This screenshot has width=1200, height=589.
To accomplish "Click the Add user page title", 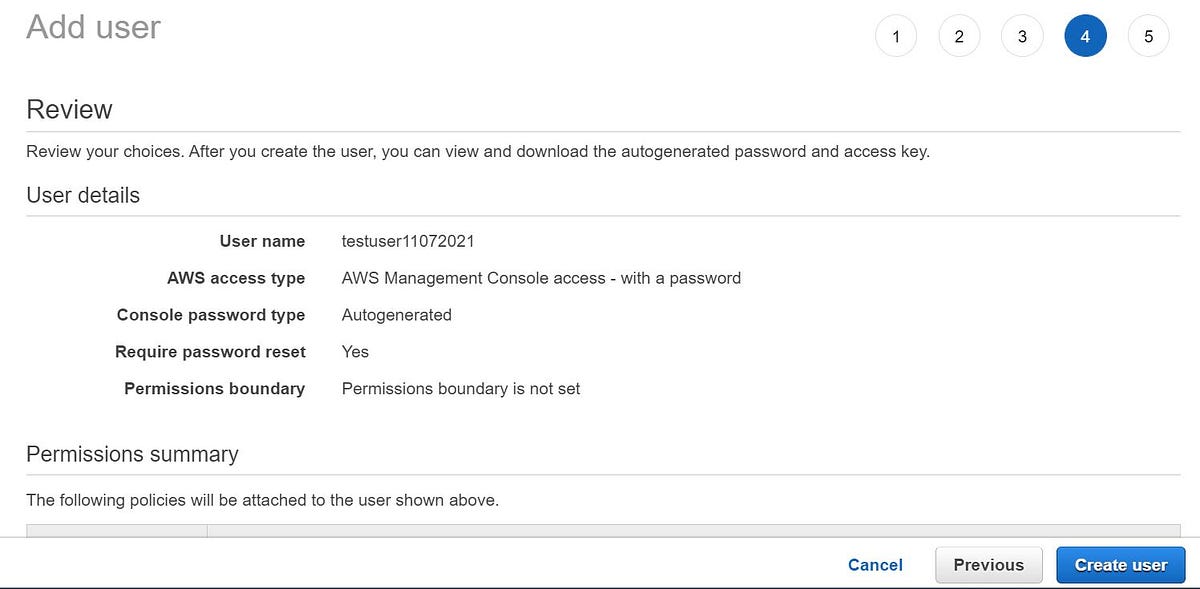I will pos(93,27).
